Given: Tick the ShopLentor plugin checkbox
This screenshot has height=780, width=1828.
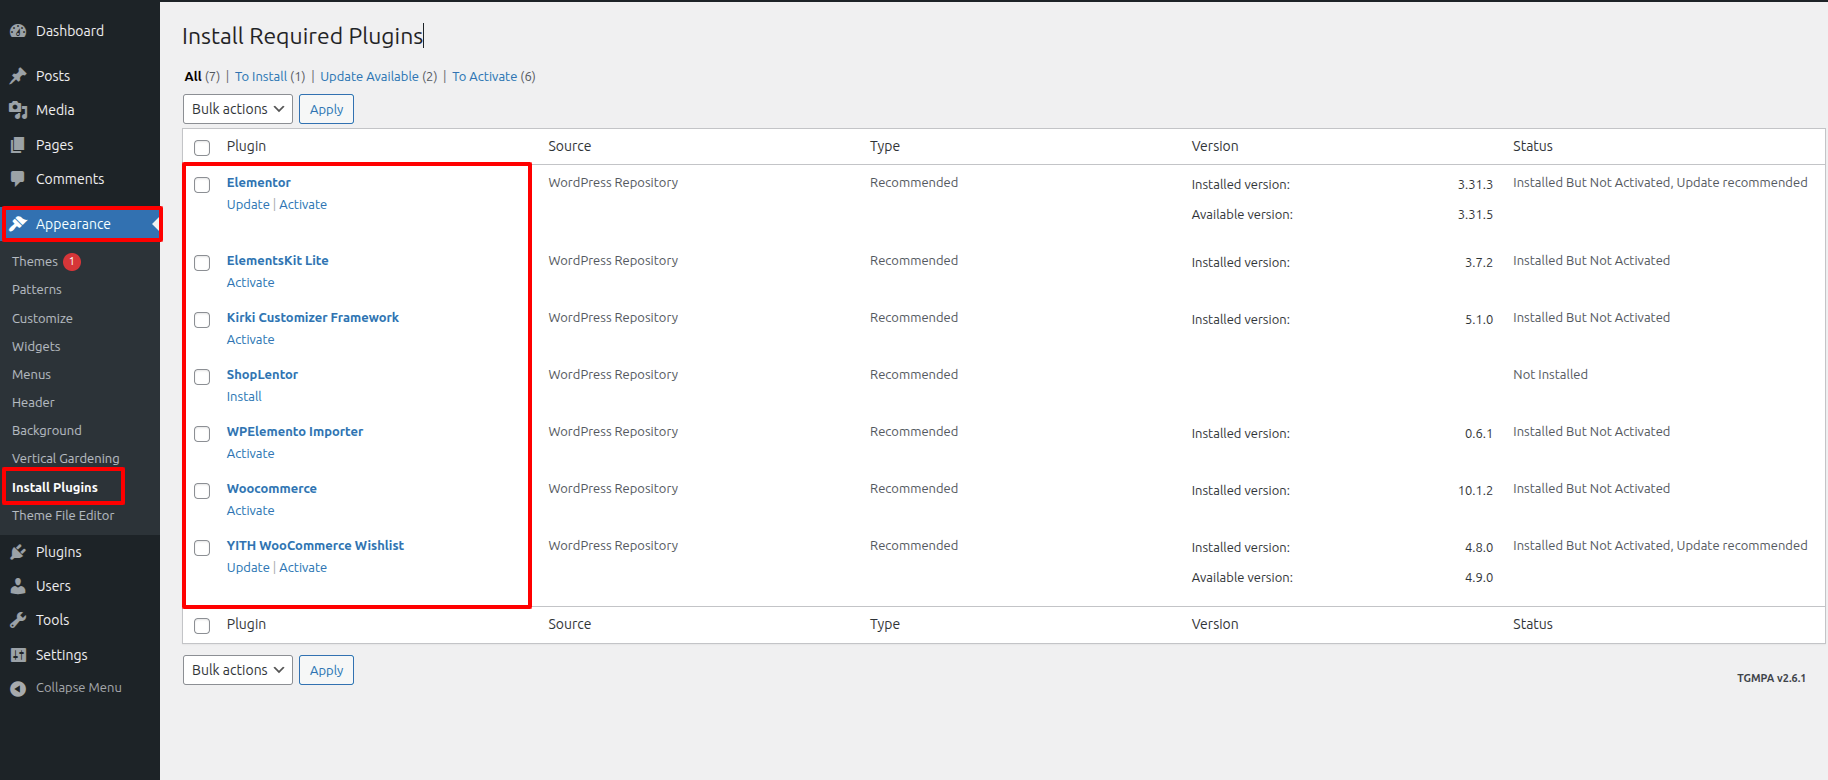Looking at the screenshot, I should click(202, 377).
